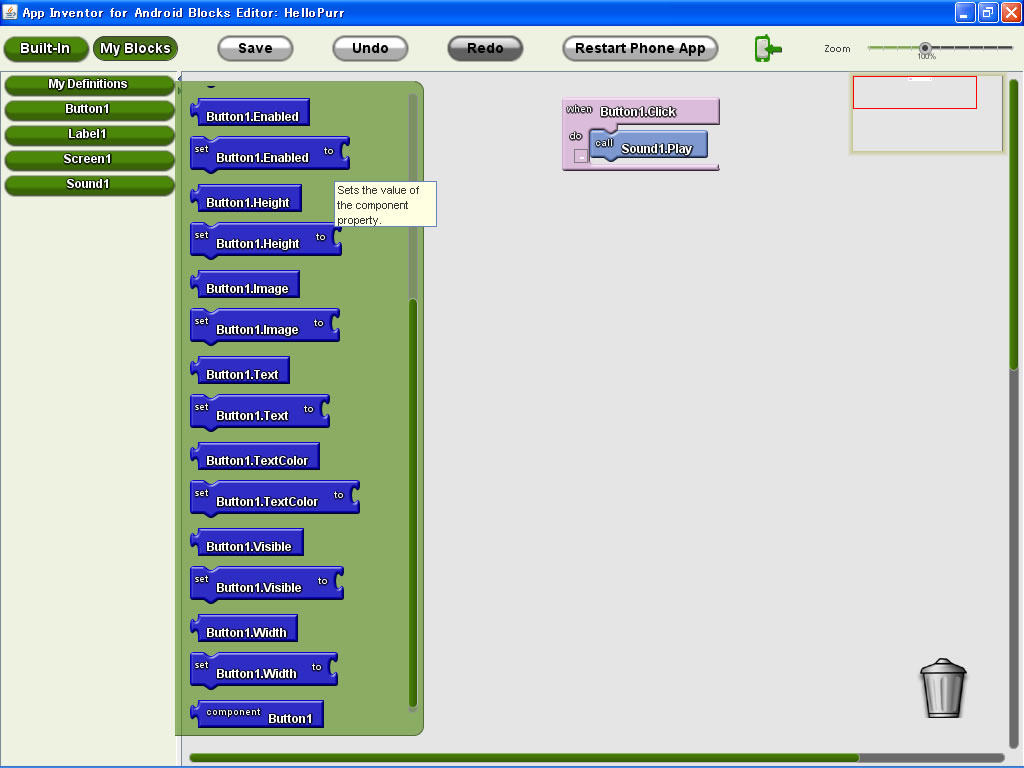
Task: Open the My Definitions drawer
Action: tap(88, 84)
